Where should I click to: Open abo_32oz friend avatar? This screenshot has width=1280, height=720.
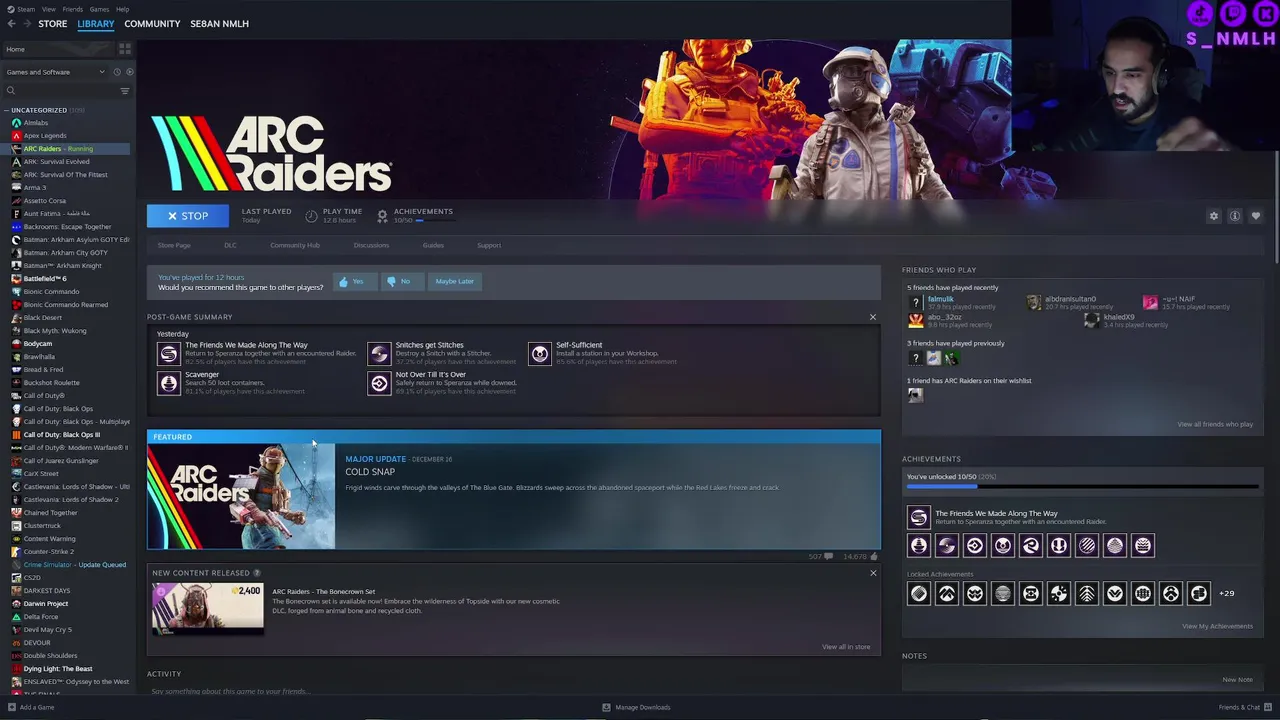[x=915, y=320]
